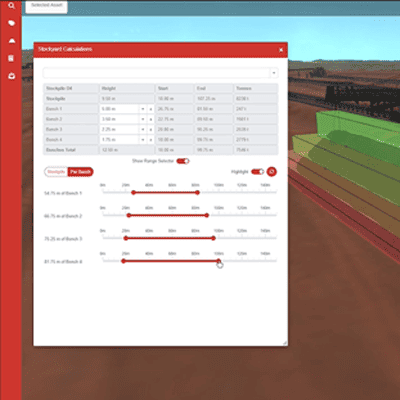Expand the Bench 2 height dropdown arrow

click(x=143, y=119)
